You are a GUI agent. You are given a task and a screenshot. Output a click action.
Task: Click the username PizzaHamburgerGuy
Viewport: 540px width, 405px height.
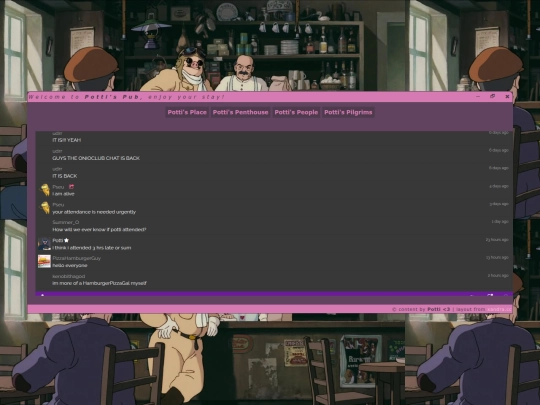point(77,258)
